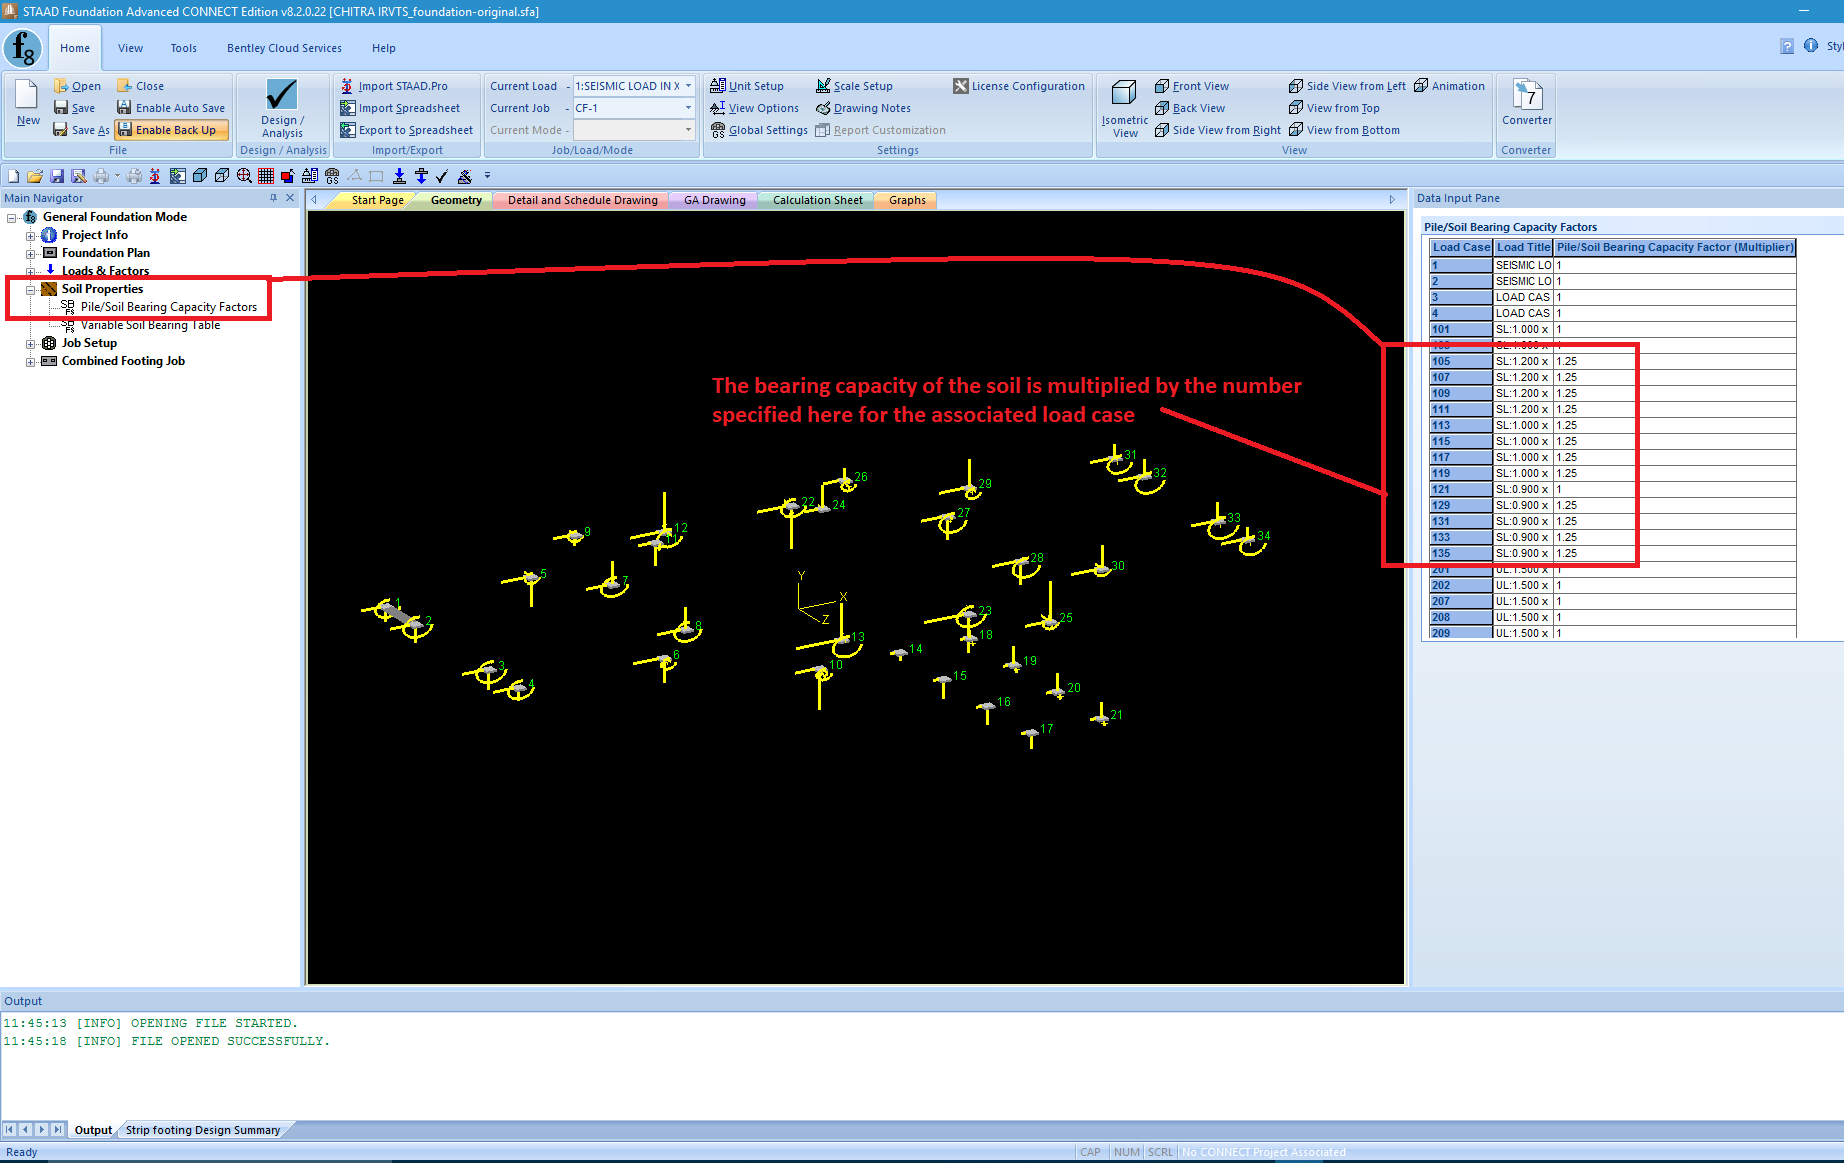The image size is (1844, 1163).
Task: Click the Animation view icon
Action: 1421,86
